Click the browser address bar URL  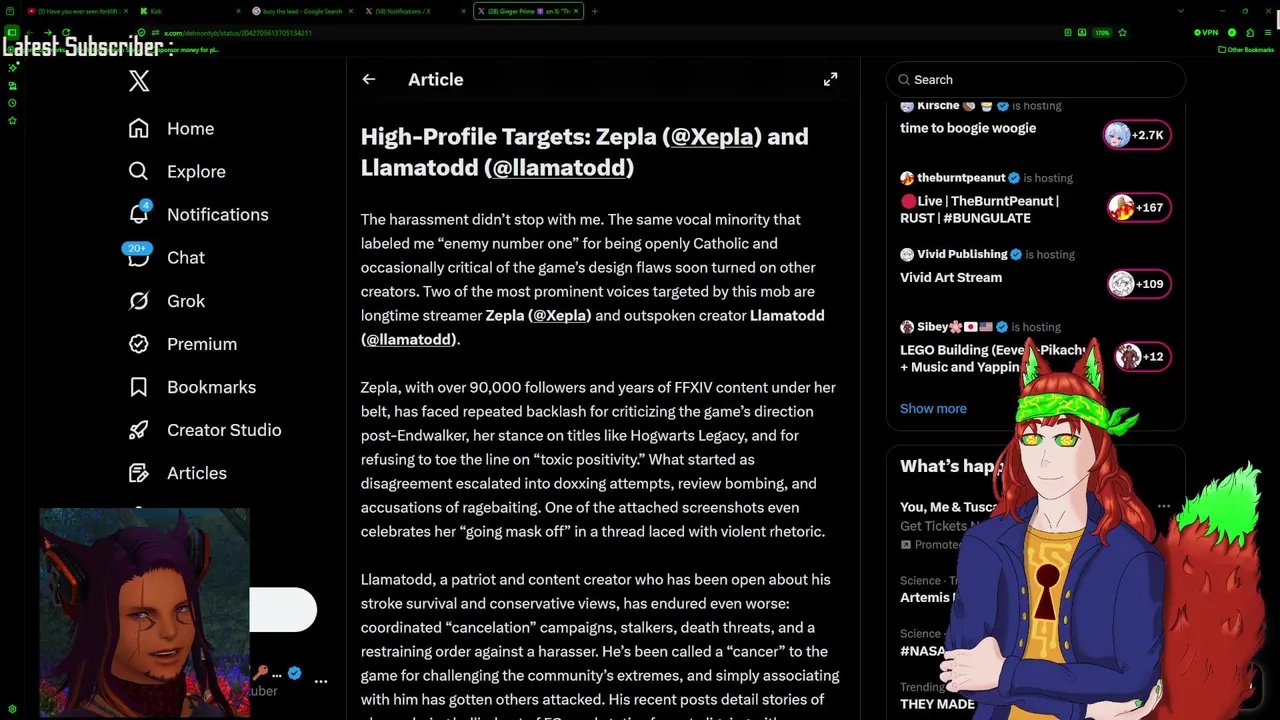(238, 33)
